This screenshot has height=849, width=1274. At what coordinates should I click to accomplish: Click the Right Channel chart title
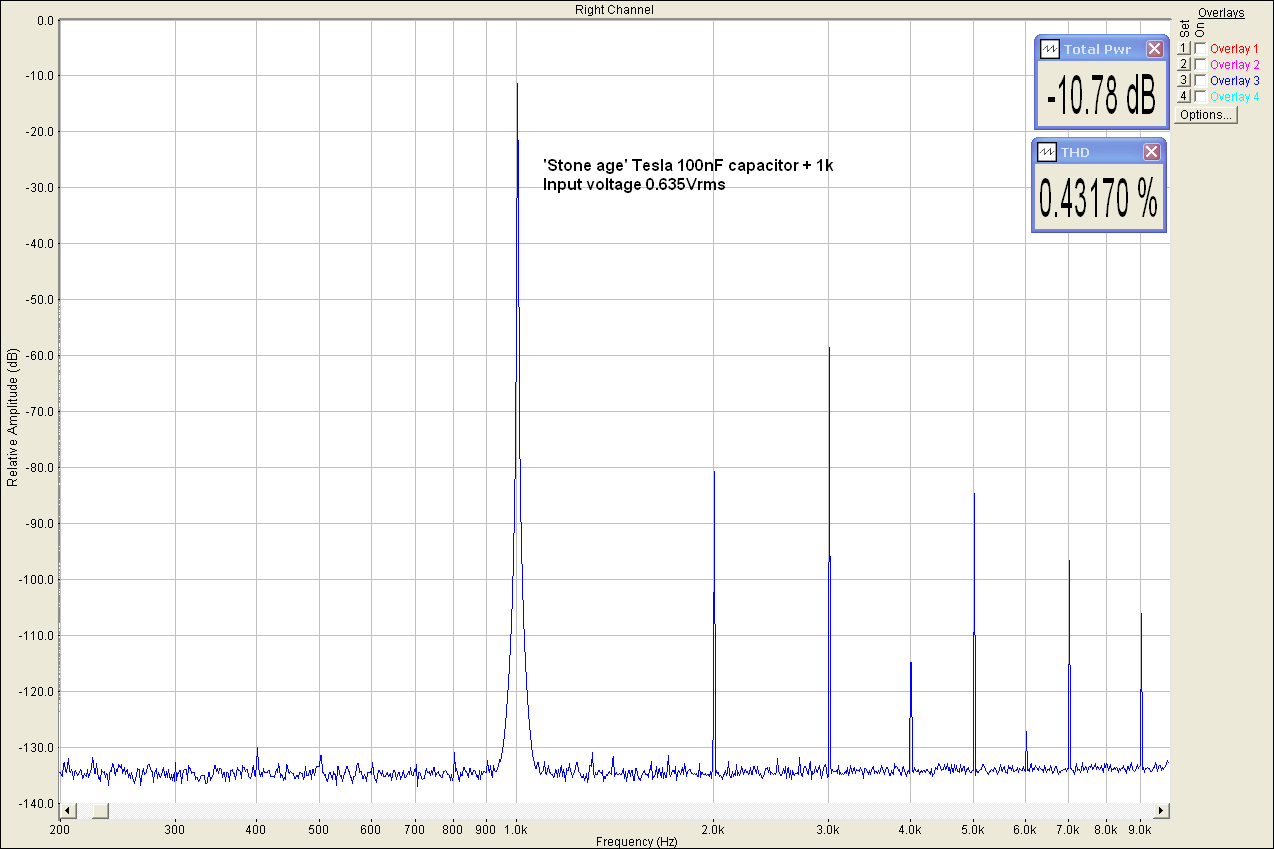pos(614,9)
